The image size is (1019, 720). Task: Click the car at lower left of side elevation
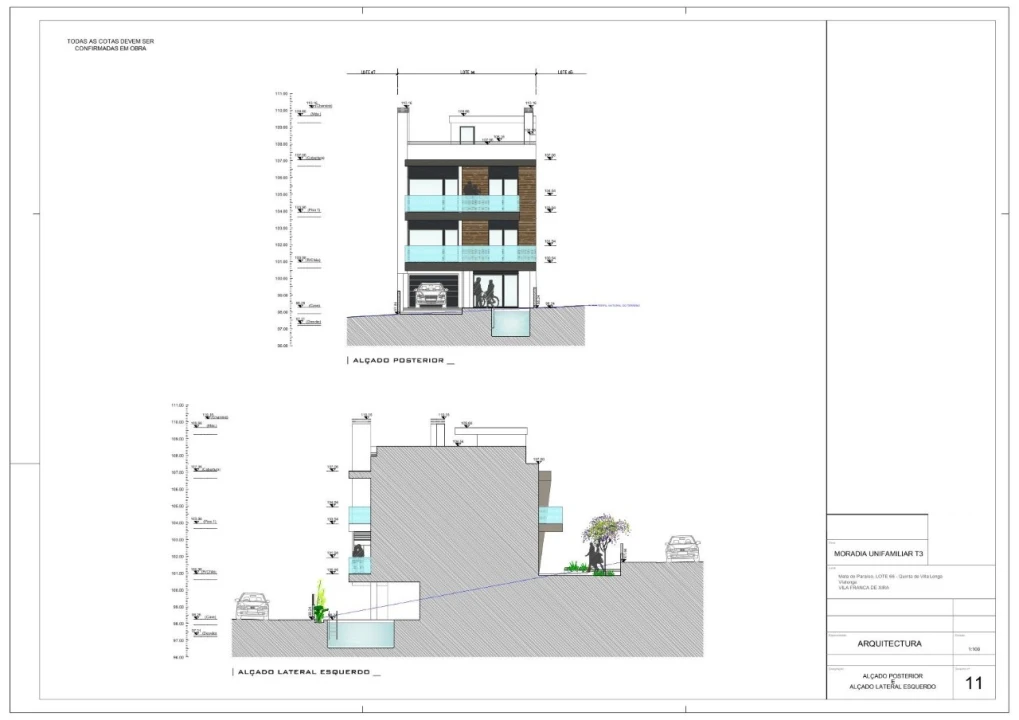[253, 606]
